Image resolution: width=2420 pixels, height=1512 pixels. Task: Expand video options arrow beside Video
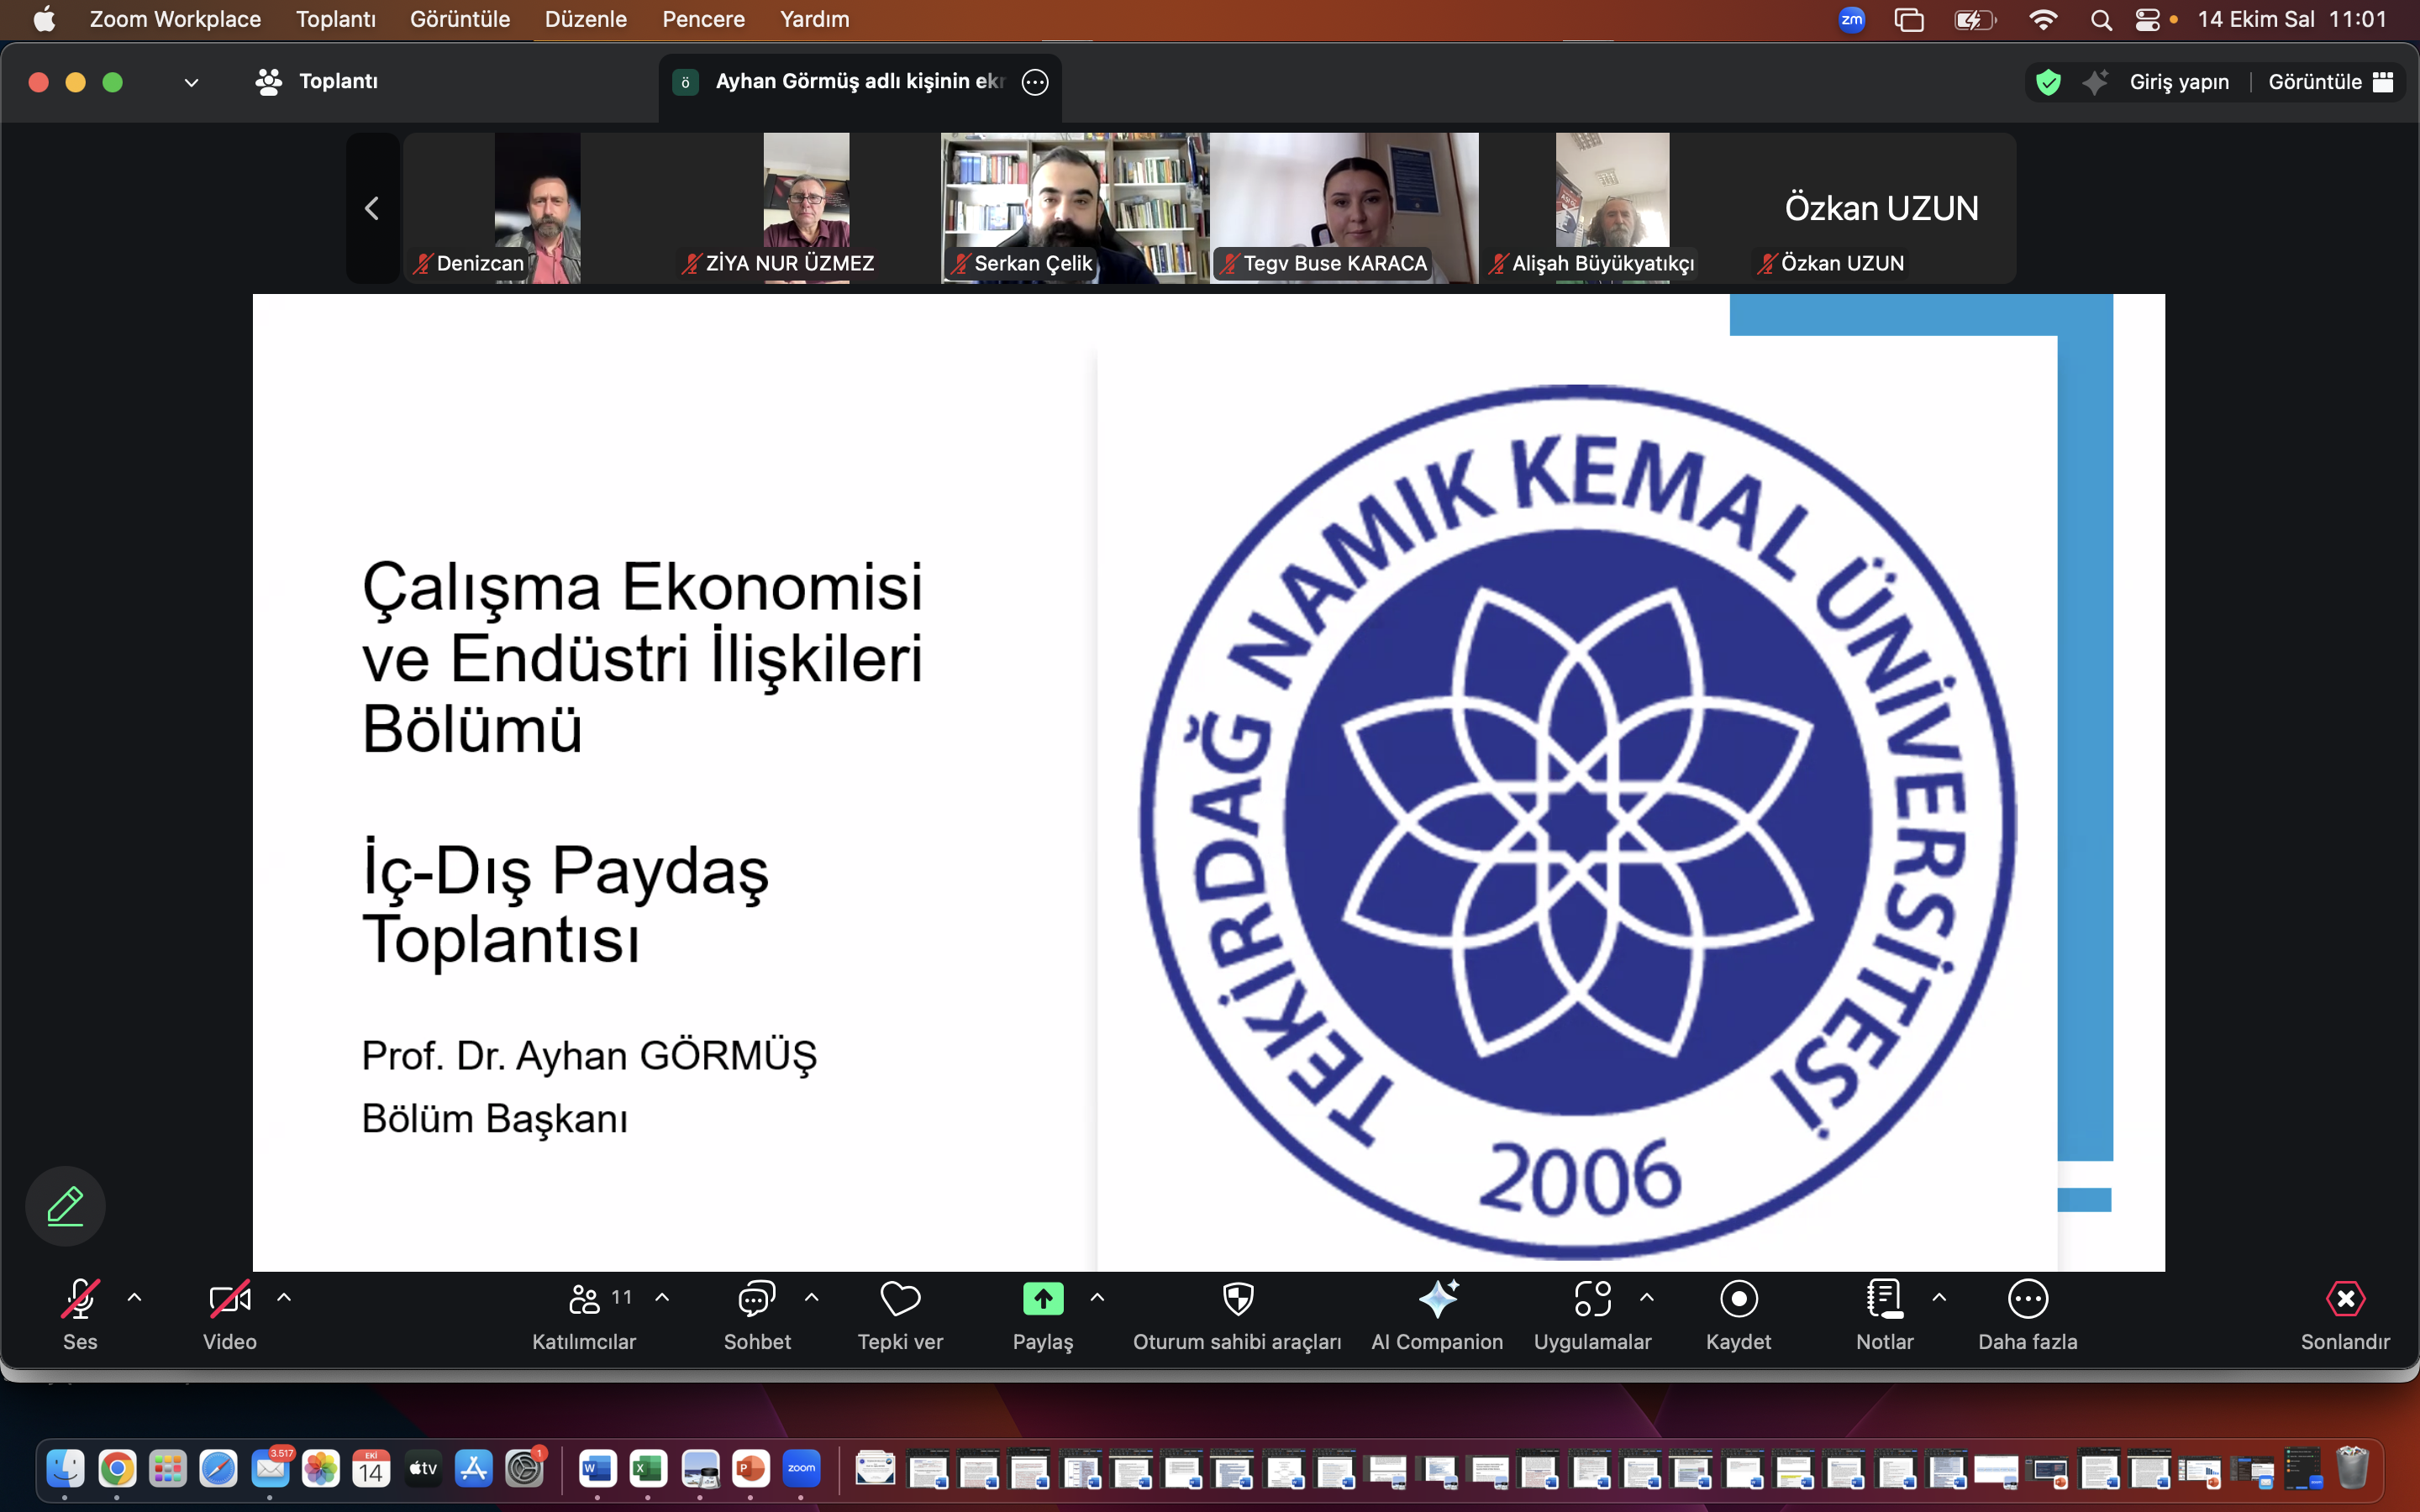tap(284, 1298)
